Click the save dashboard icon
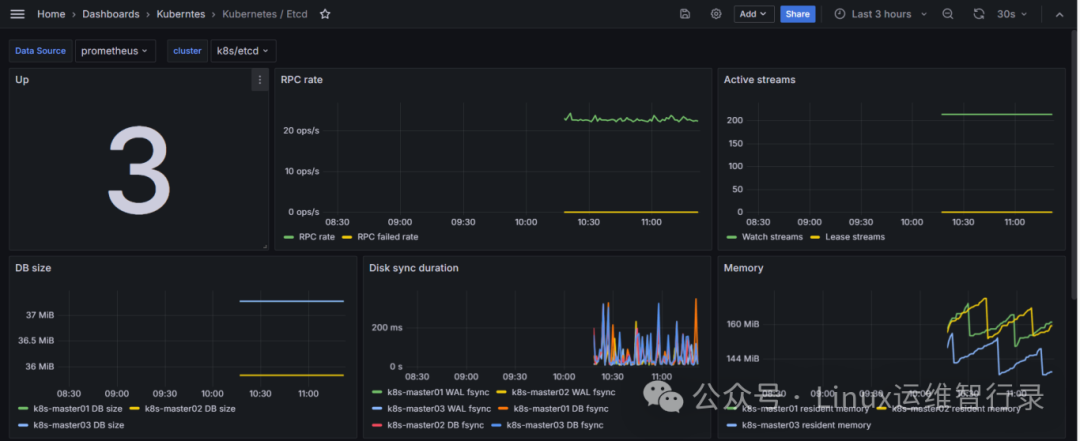1080x441 pixels. point(685,14)
